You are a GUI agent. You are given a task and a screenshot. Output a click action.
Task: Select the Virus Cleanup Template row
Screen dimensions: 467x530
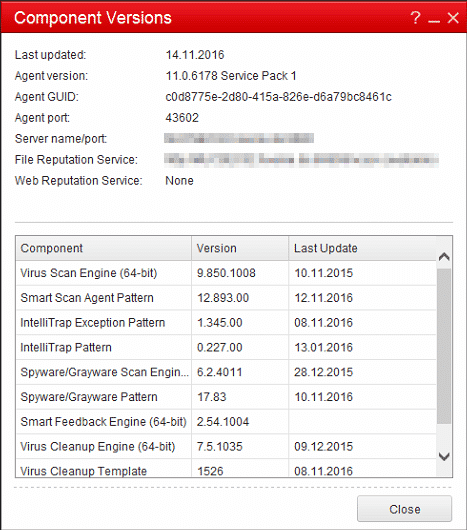click(x=226, y=468)
